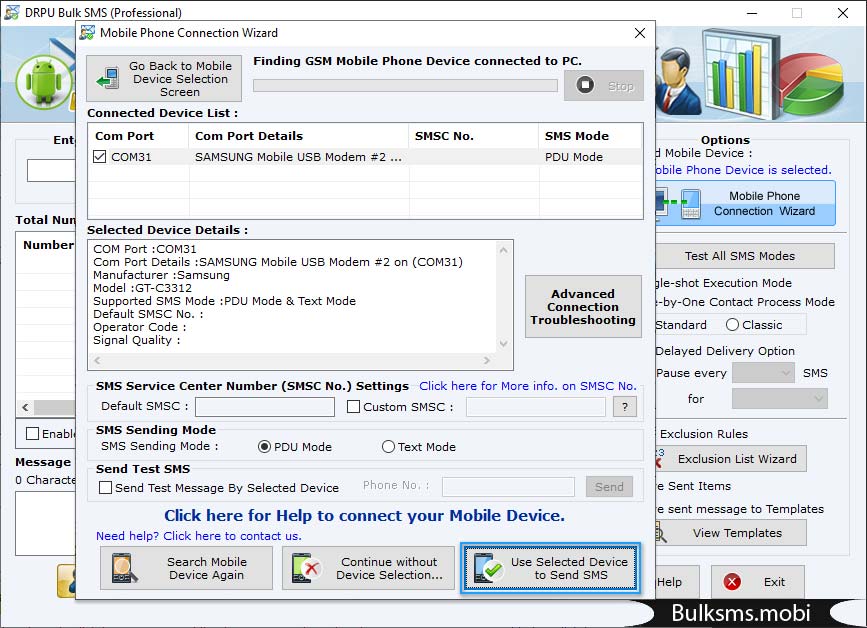Viewport: 867px width, 628px height.
Task: Click the magnifier phone icon on Search button
Action: click(123, 568)
